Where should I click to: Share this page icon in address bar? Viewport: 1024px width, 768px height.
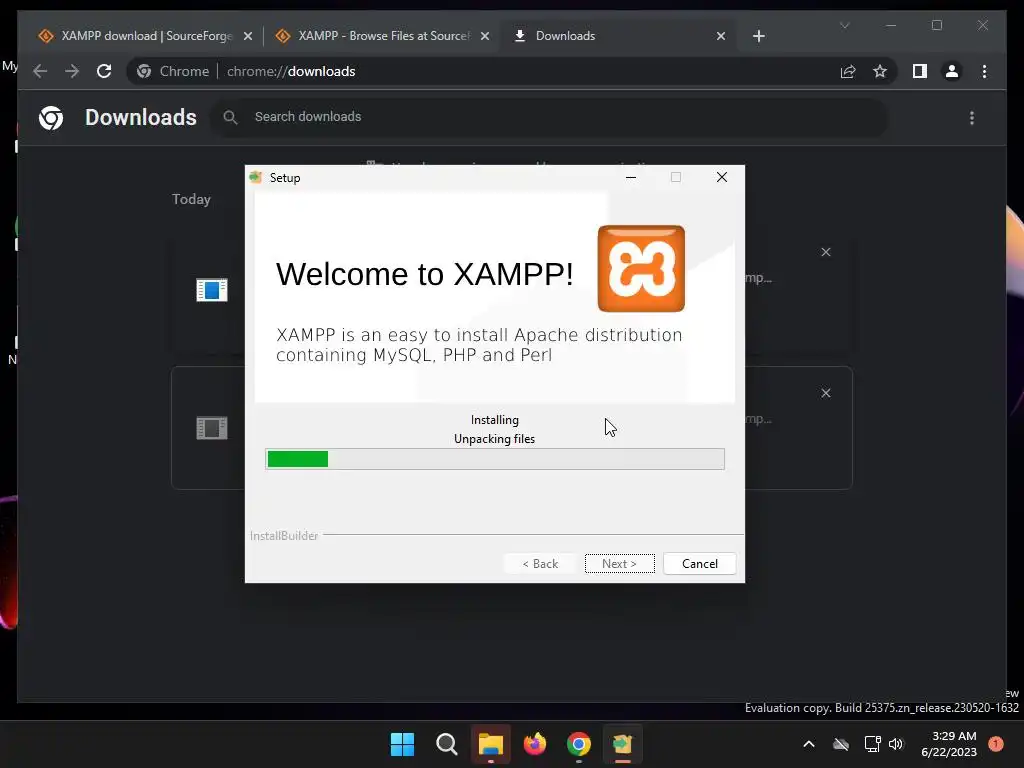coord(848,71)
